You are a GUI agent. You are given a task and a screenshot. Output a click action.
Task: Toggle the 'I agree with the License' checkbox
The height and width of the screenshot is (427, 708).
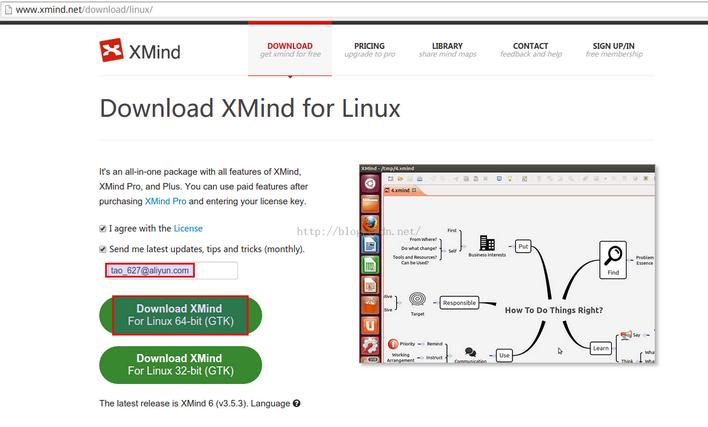coord(103,229)
